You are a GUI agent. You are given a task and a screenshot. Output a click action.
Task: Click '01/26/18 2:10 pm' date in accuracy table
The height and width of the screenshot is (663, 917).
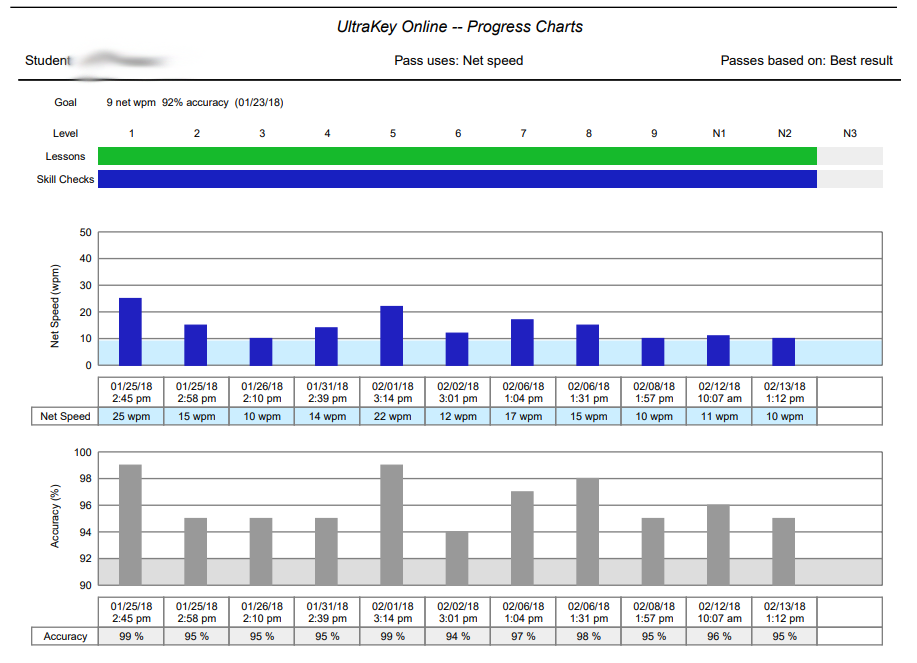tap(262, 612)
